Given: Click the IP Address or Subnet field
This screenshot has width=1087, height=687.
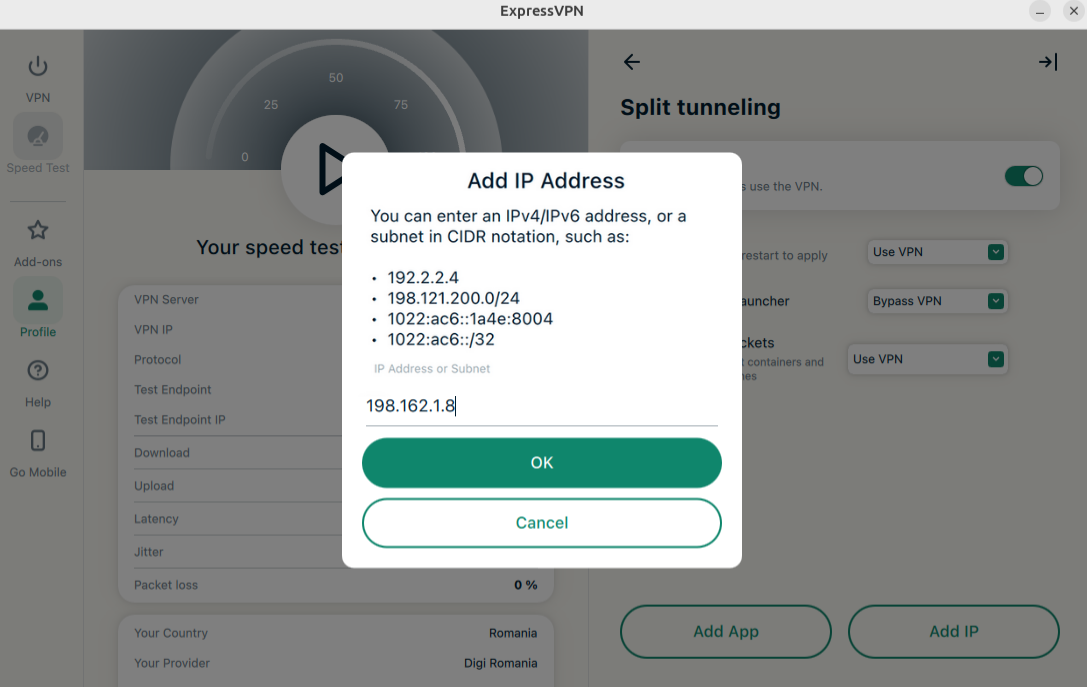Looking at the screenshot, I should click(541, 406).
